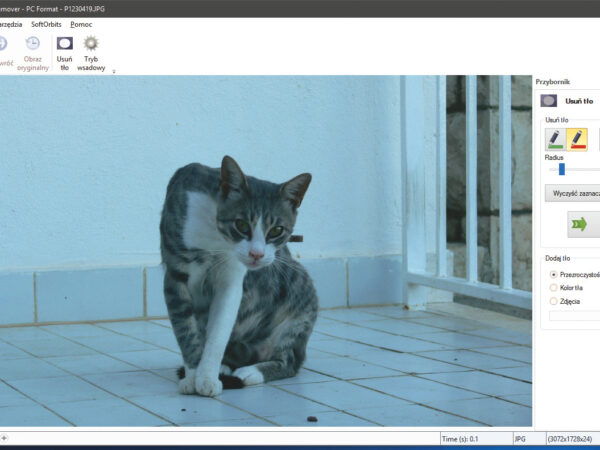Open the SoftOrbits menu
600x450 pixels.
(x=45, y=24)
